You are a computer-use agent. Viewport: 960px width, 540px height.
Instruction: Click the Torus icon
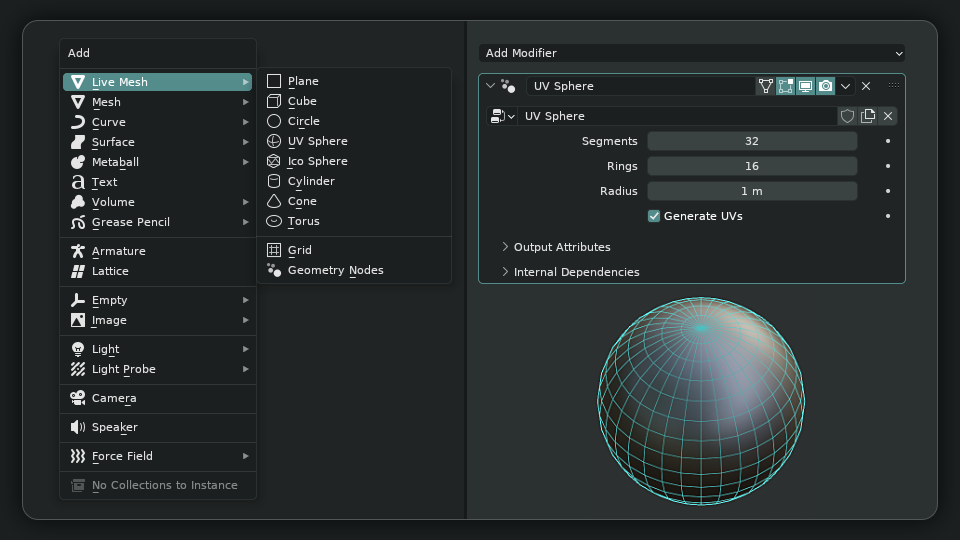pyautogui.click(x=274, y=221)
